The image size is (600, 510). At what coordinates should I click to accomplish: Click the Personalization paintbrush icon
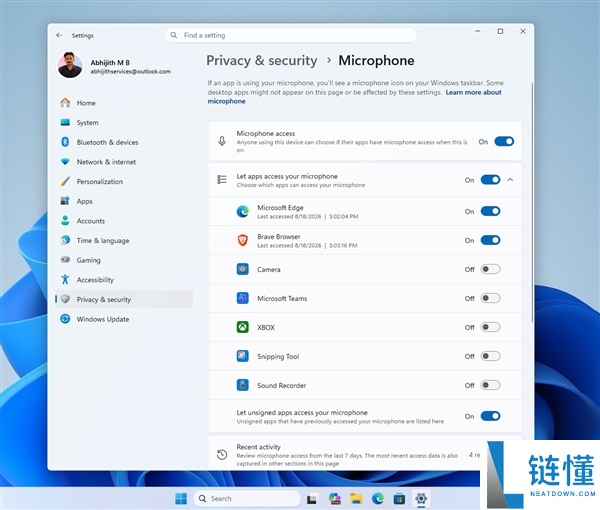pyautogui.click(x=65, y=181)
